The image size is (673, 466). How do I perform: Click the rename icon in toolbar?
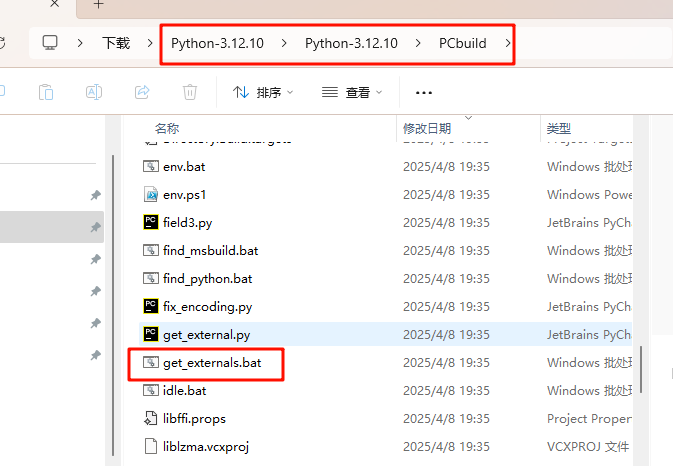94,92
